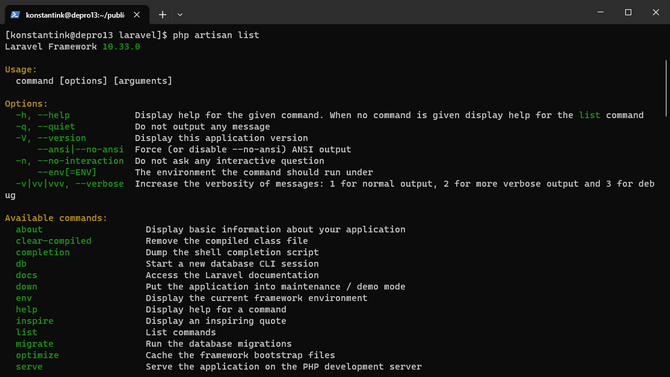
Task: Expand the new tab profile dropdown chevron
Action: point(180,15)
